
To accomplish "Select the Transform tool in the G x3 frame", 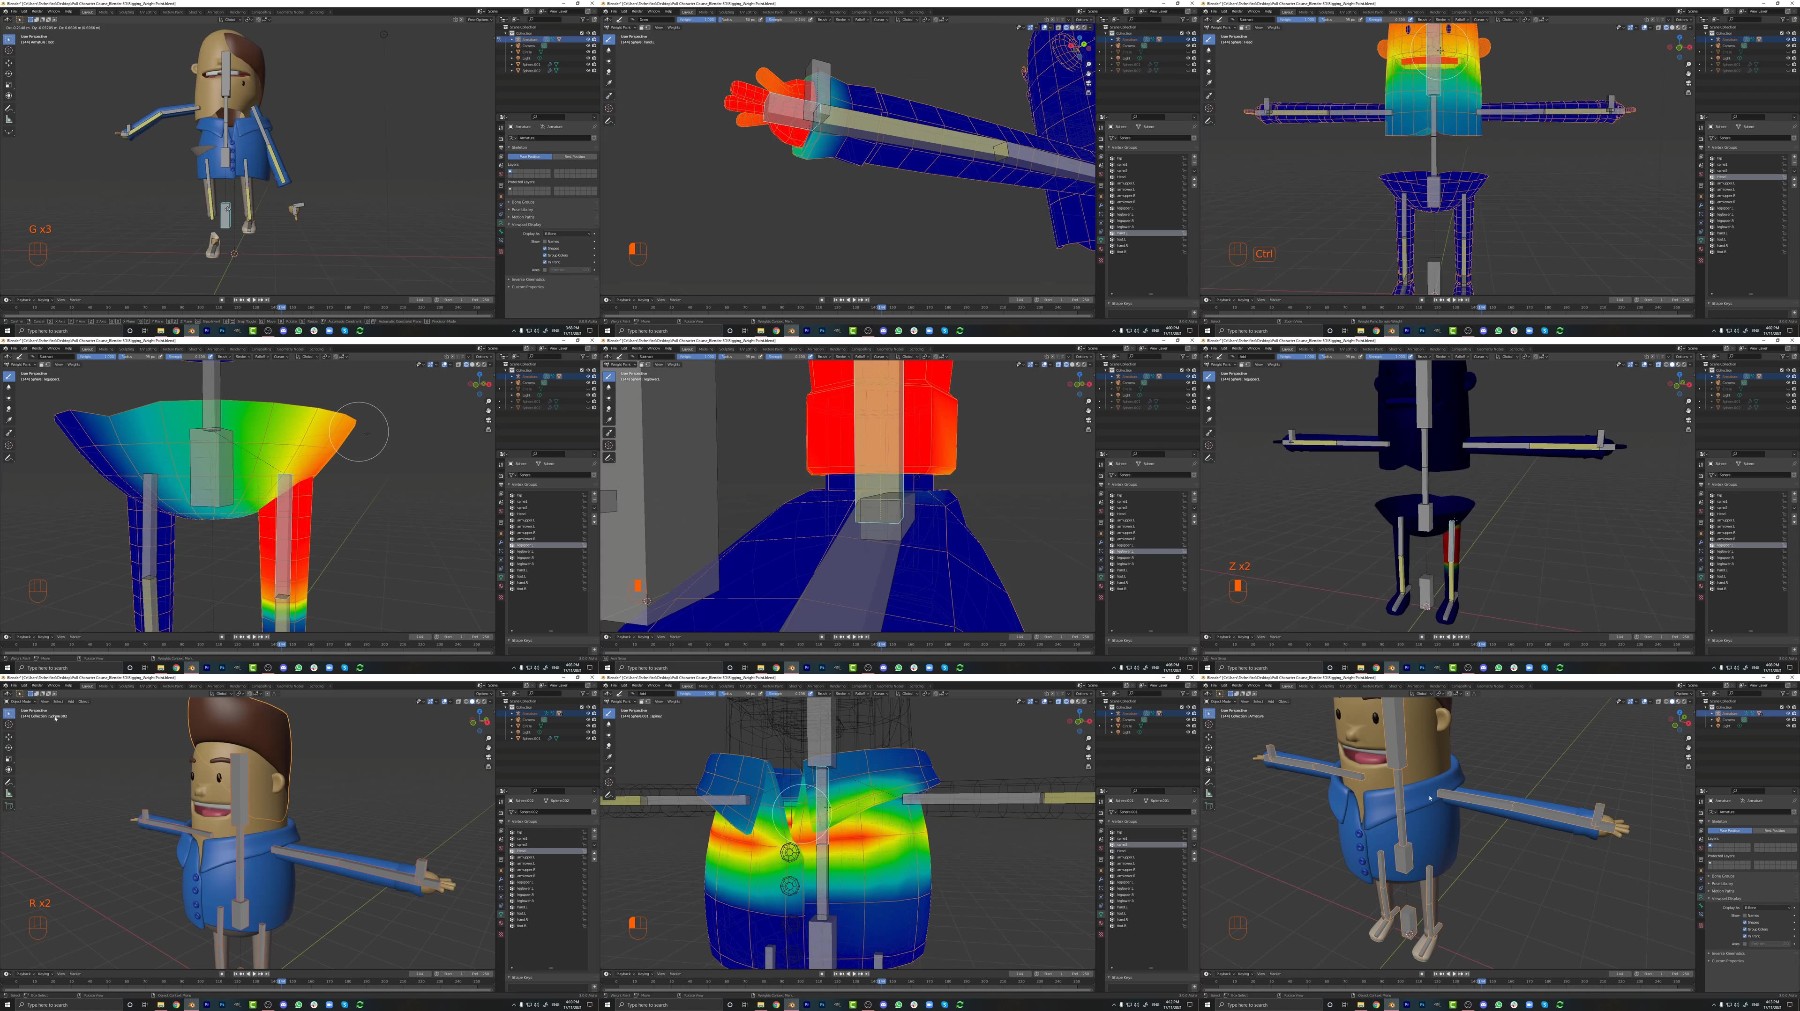I will coord(9,96).
